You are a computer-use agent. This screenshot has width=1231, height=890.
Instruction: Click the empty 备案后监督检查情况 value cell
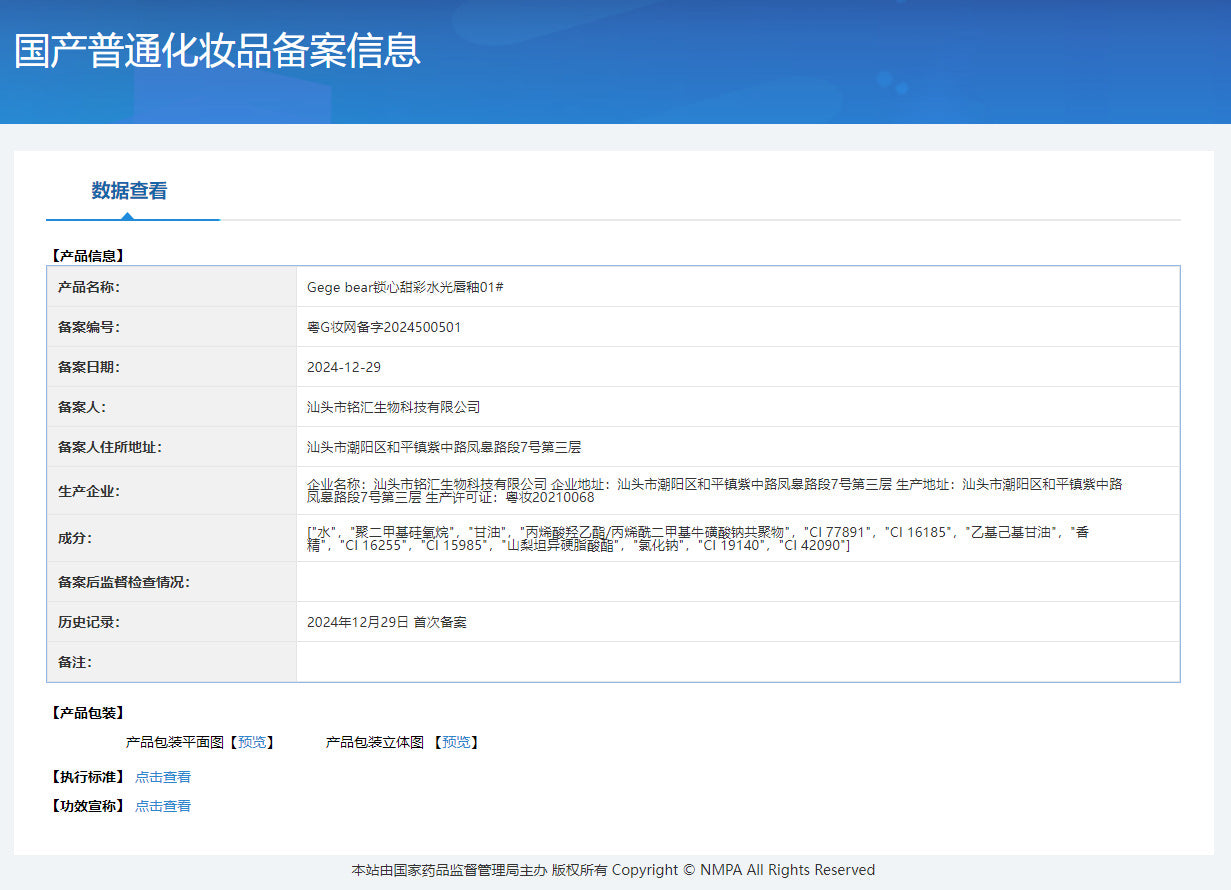click(x=737, y=582)
